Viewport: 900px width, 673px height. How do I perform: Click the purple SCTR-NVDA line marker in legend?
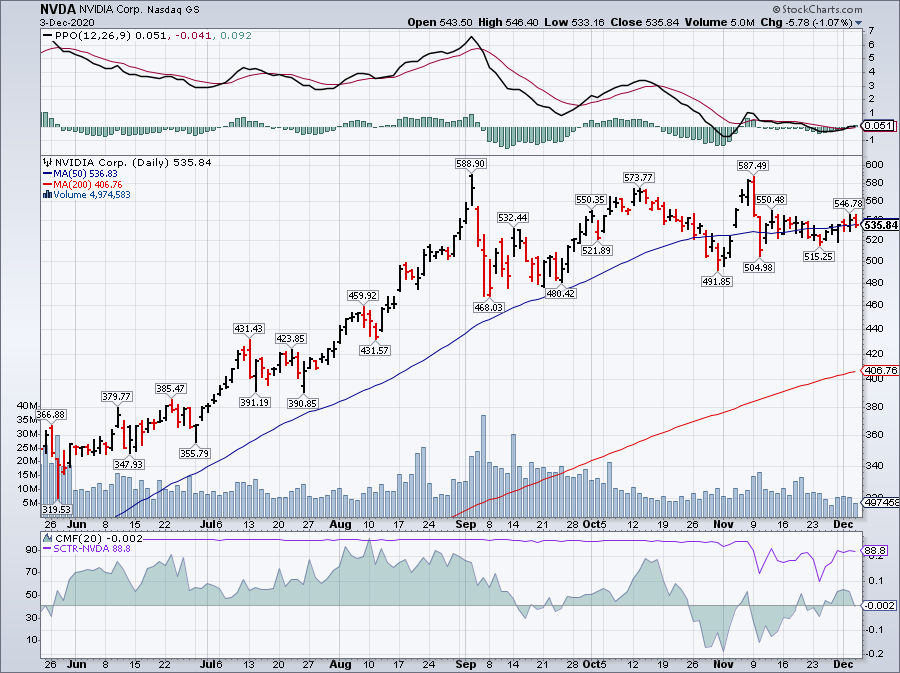(48, 548)
